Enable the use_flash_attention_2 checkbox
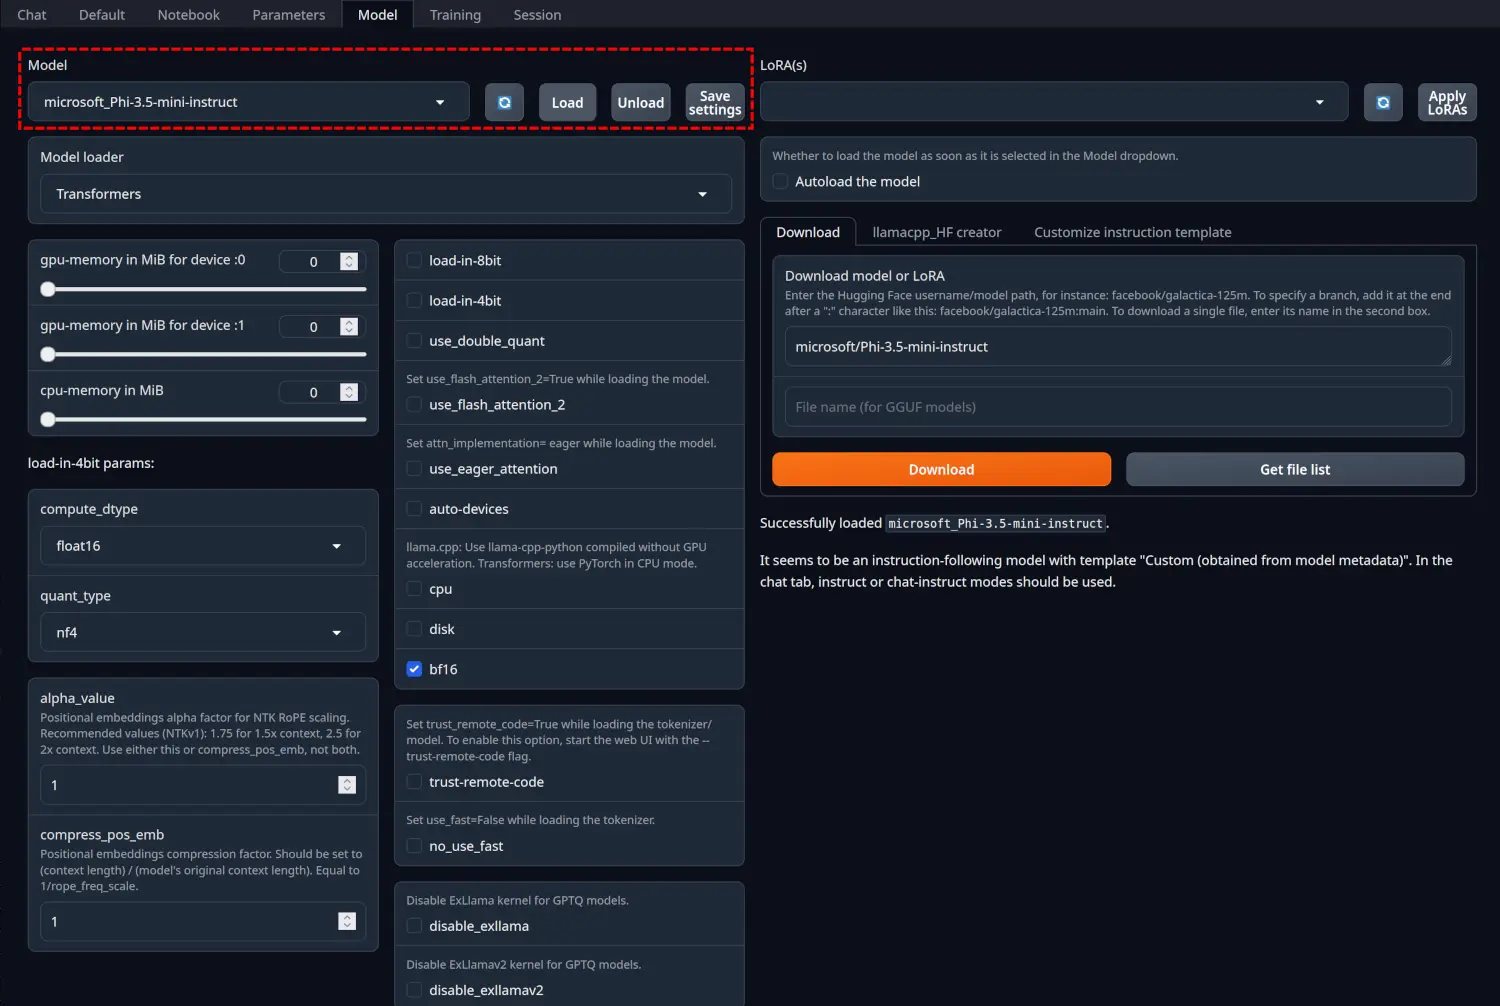 (x=414, y=405)
